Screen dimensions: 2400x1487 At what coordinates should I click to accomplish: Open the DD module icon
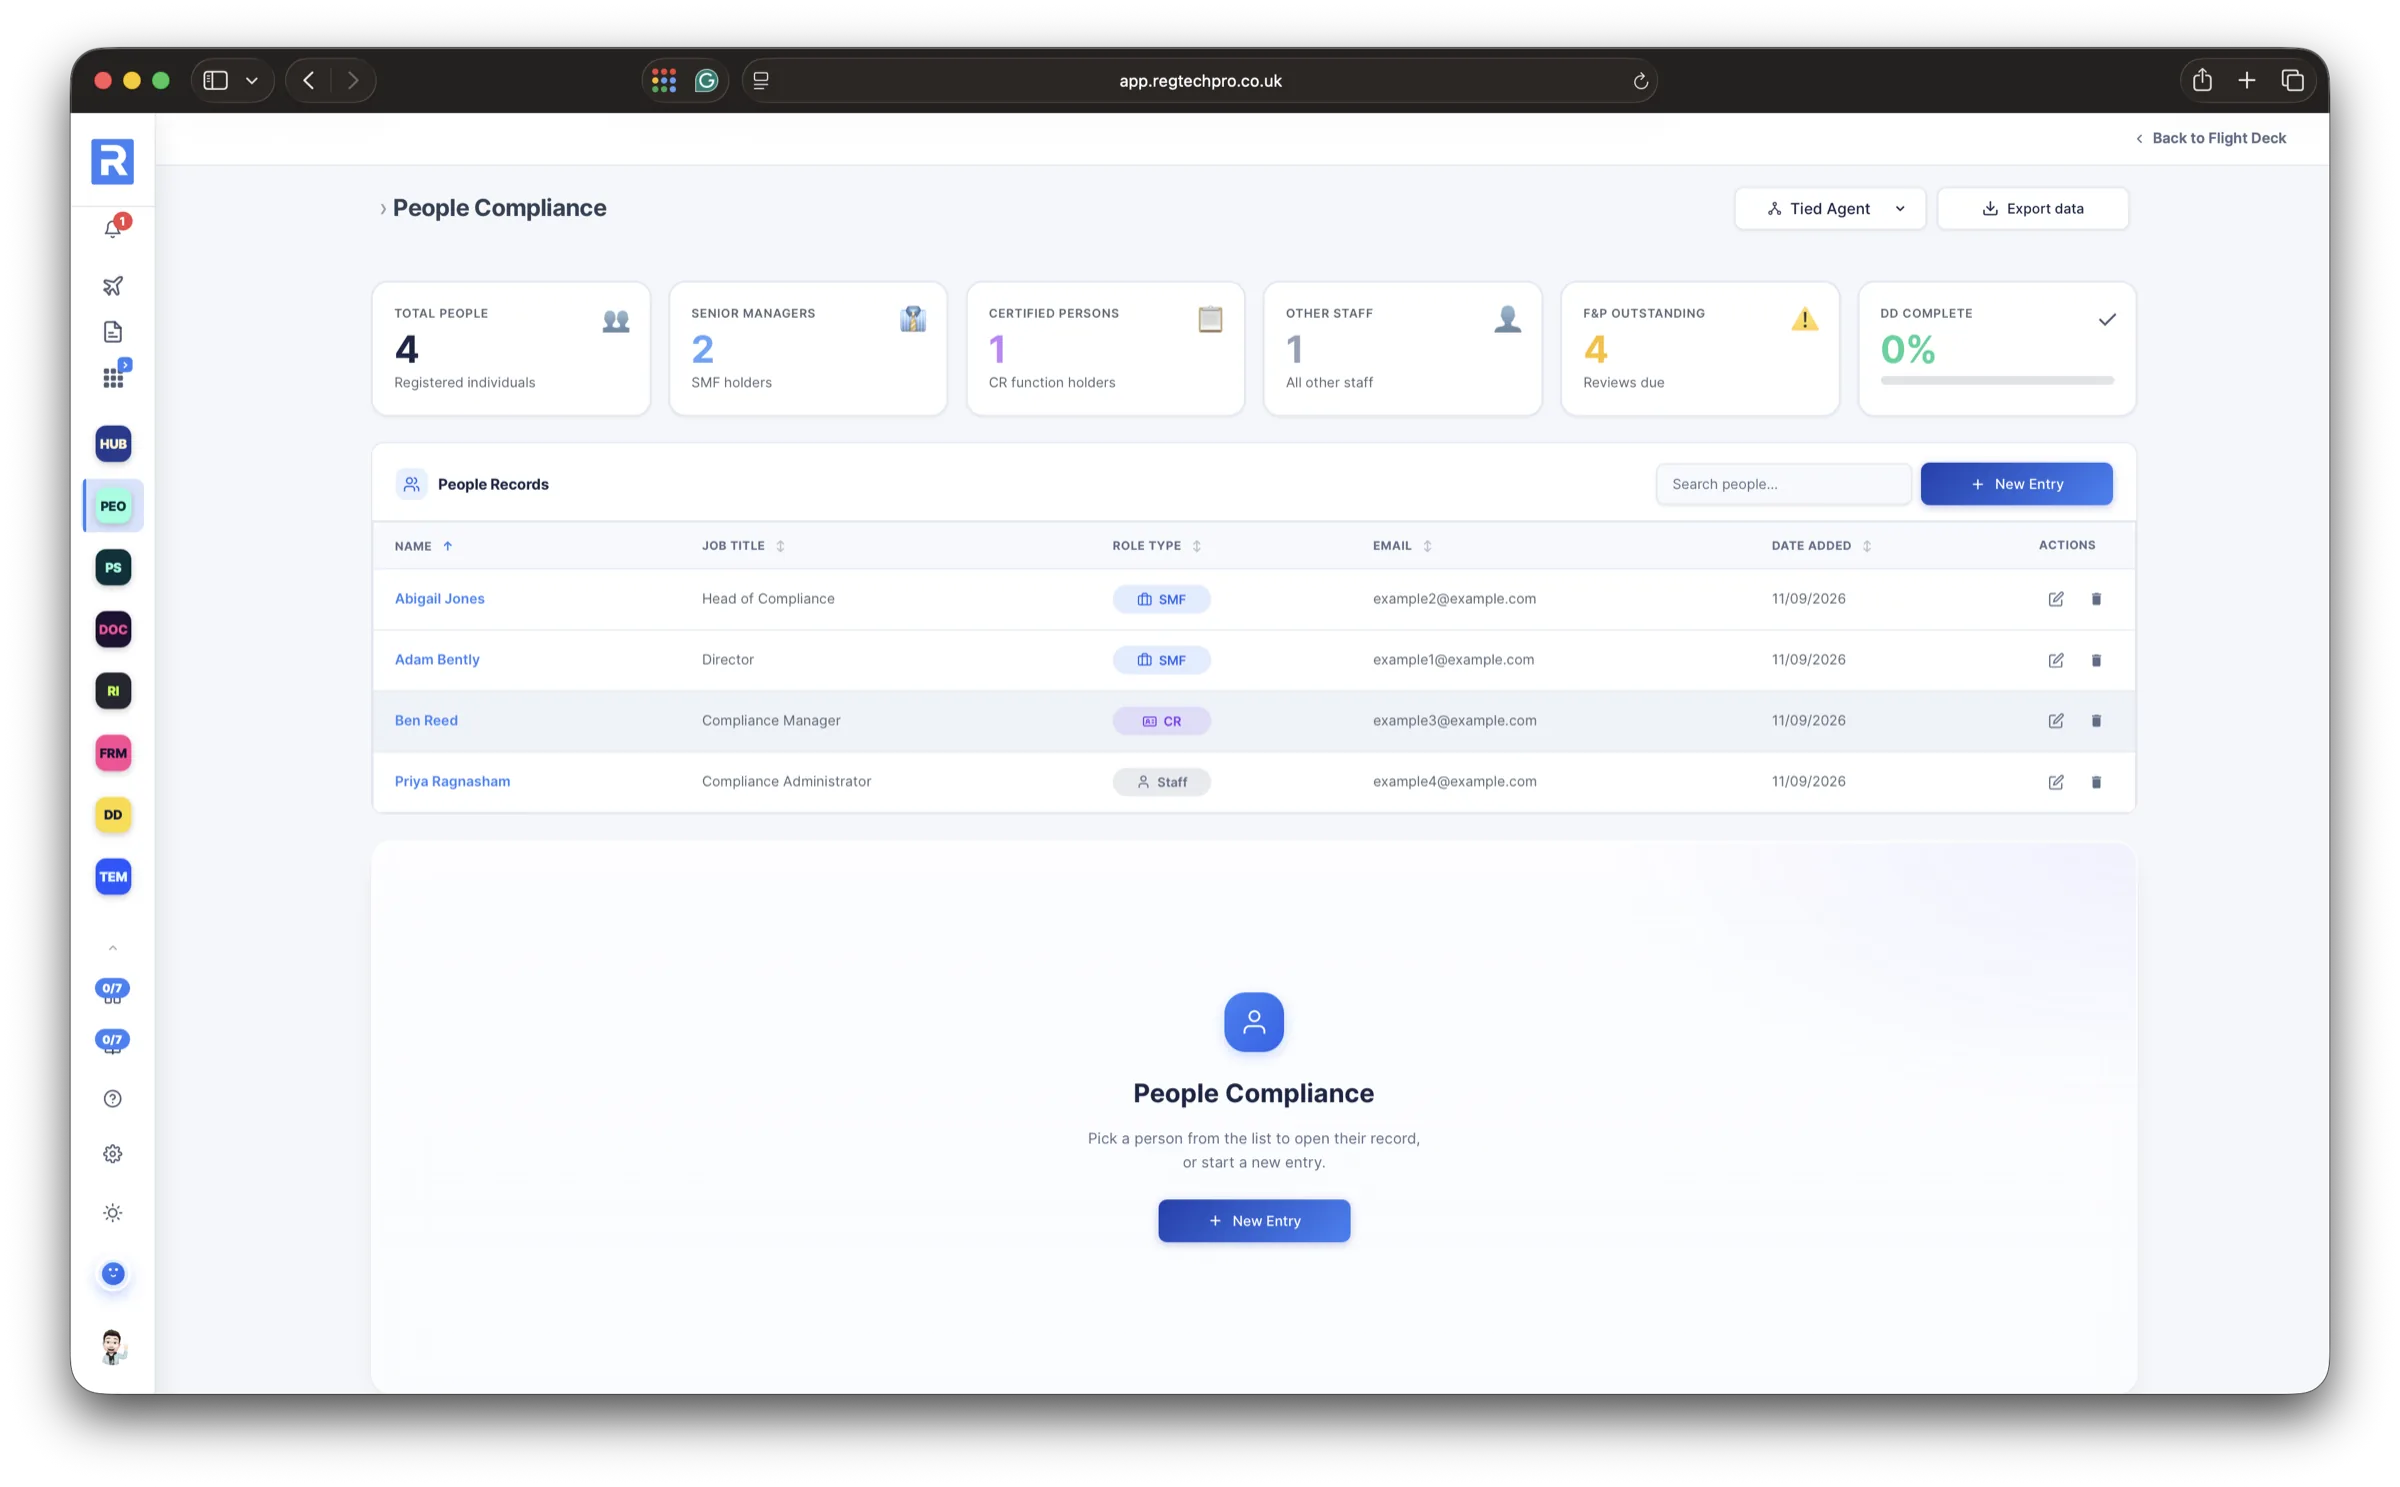pyautogui.click(x=113, y=815)
